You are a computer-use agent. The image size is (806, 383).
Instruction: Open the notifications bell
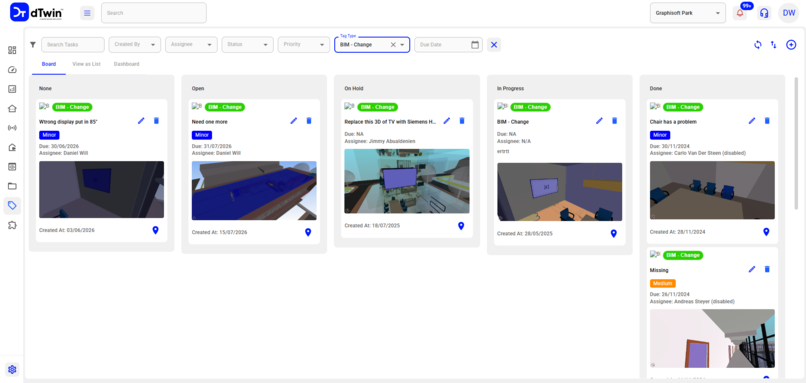[740, 13]
